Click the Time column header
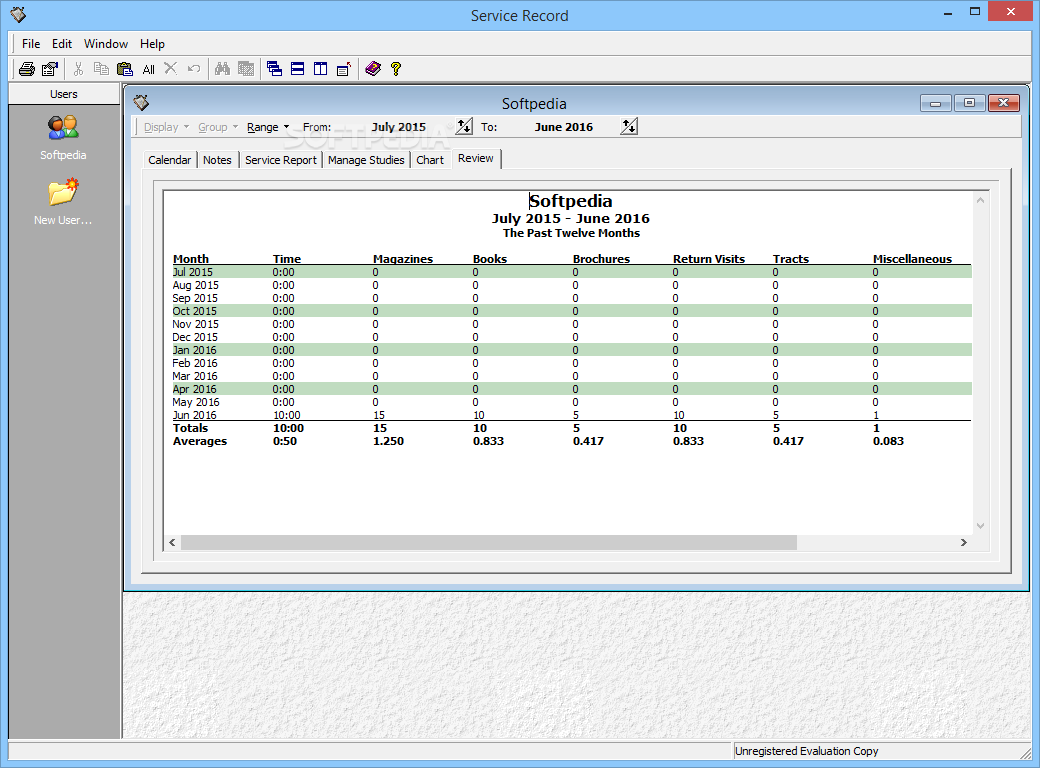 (287, 259)
